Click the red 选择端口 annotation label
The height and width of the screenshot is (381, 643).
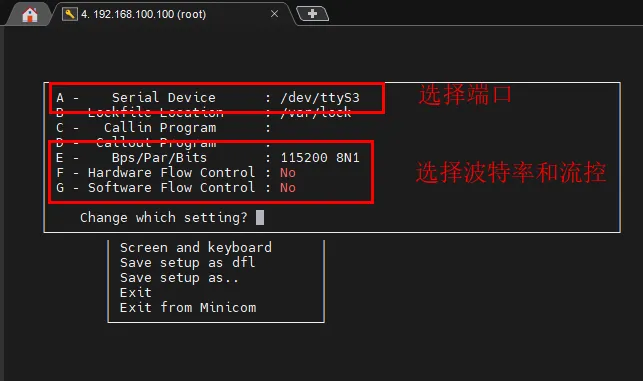coord(465,95)
